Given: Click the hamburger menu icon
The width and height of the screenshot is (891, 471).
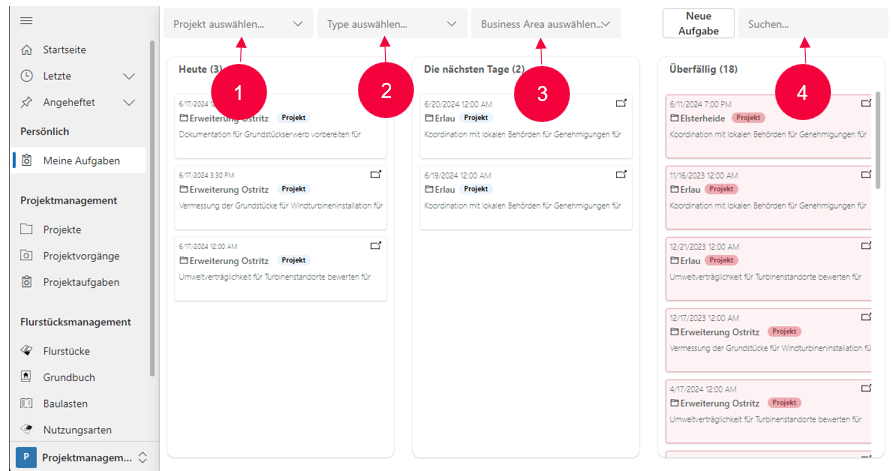Looking at the screenshot, I should coord(26,21).
